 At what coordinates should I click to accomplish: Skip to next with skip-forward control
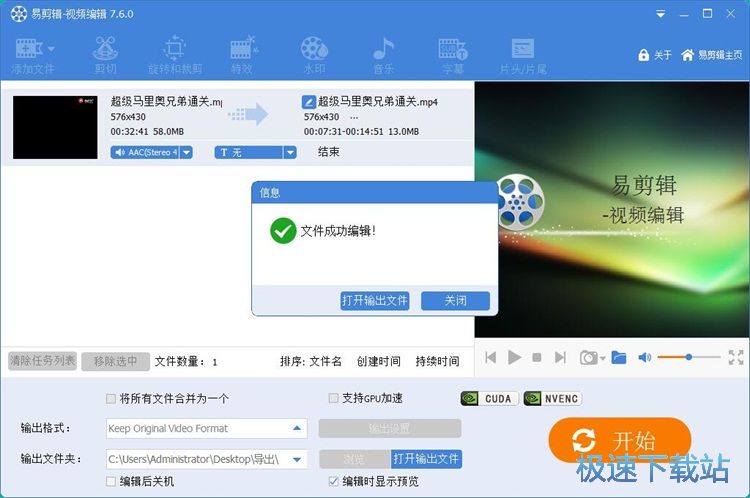tap(560, 357)
